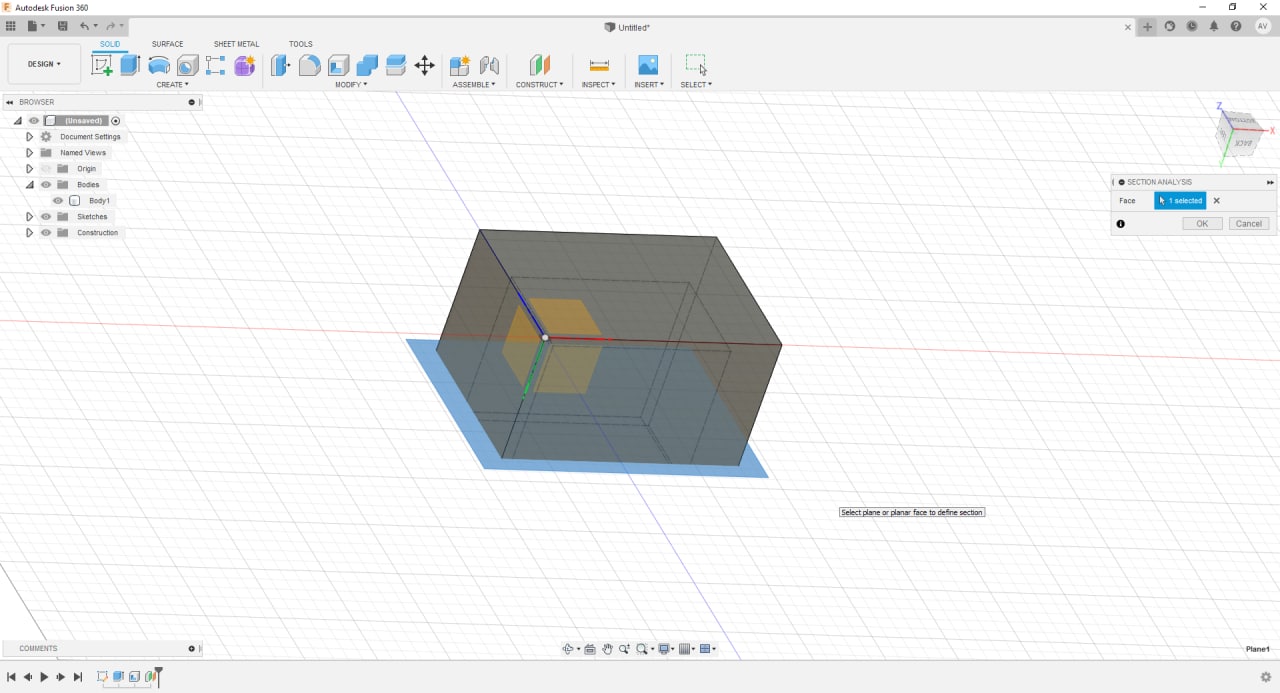This screenshot has width=1280, height=693.
Task: Switch to the SHEET METAL tab
Action: [x=236, y=44]
